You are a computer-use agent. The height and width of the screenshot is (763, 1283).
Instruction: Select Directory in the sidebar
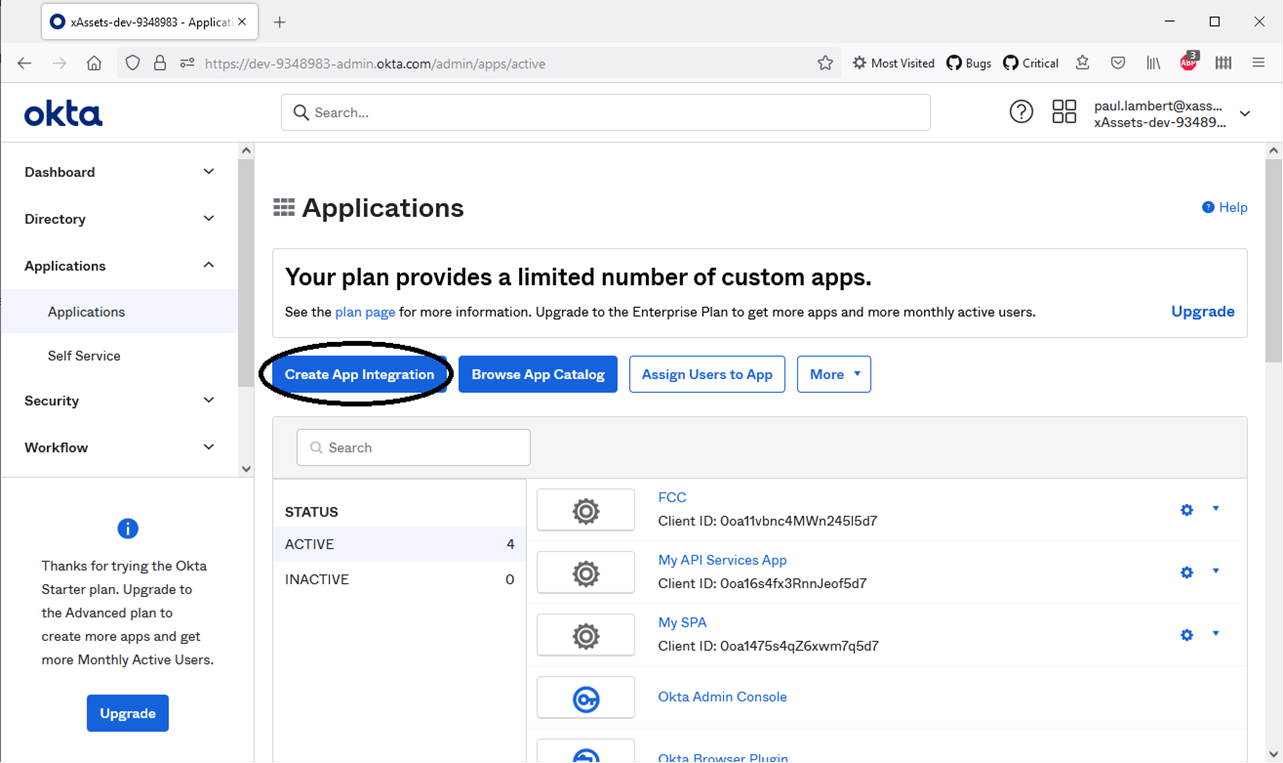click(x=54, y=218)
